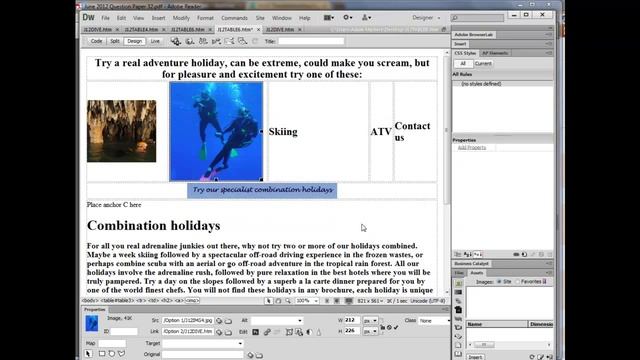Open the Modify menu
This screenshot has height=360, width=640.
[181, 18]
